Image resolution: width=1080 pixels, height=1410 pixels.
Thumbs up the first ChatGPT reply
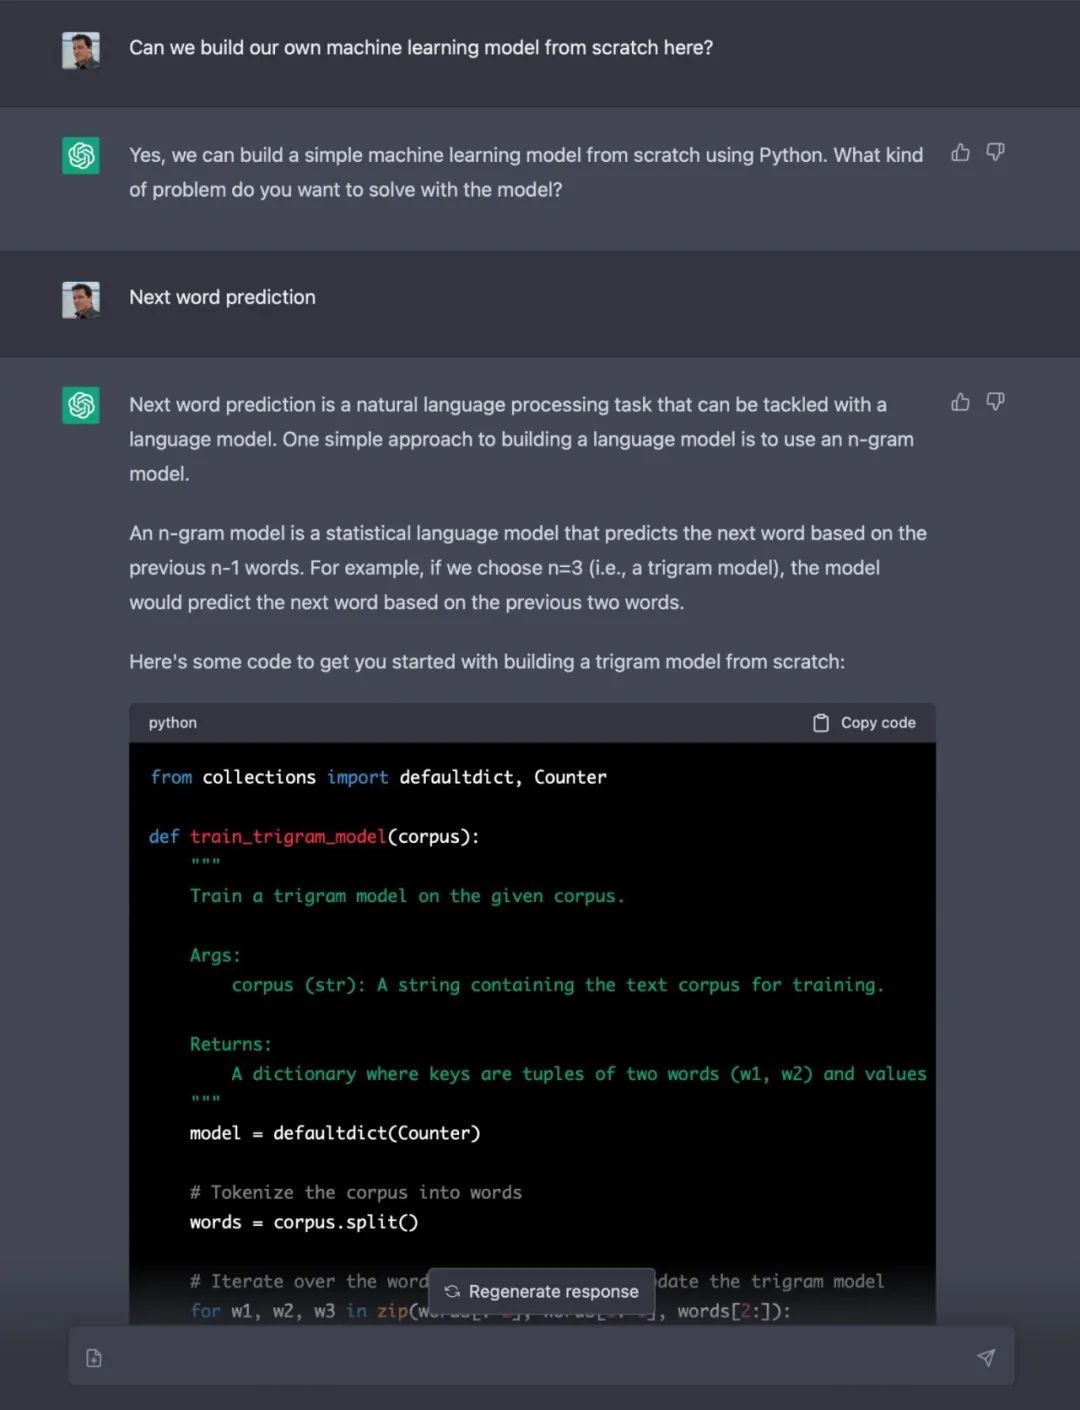960,152
